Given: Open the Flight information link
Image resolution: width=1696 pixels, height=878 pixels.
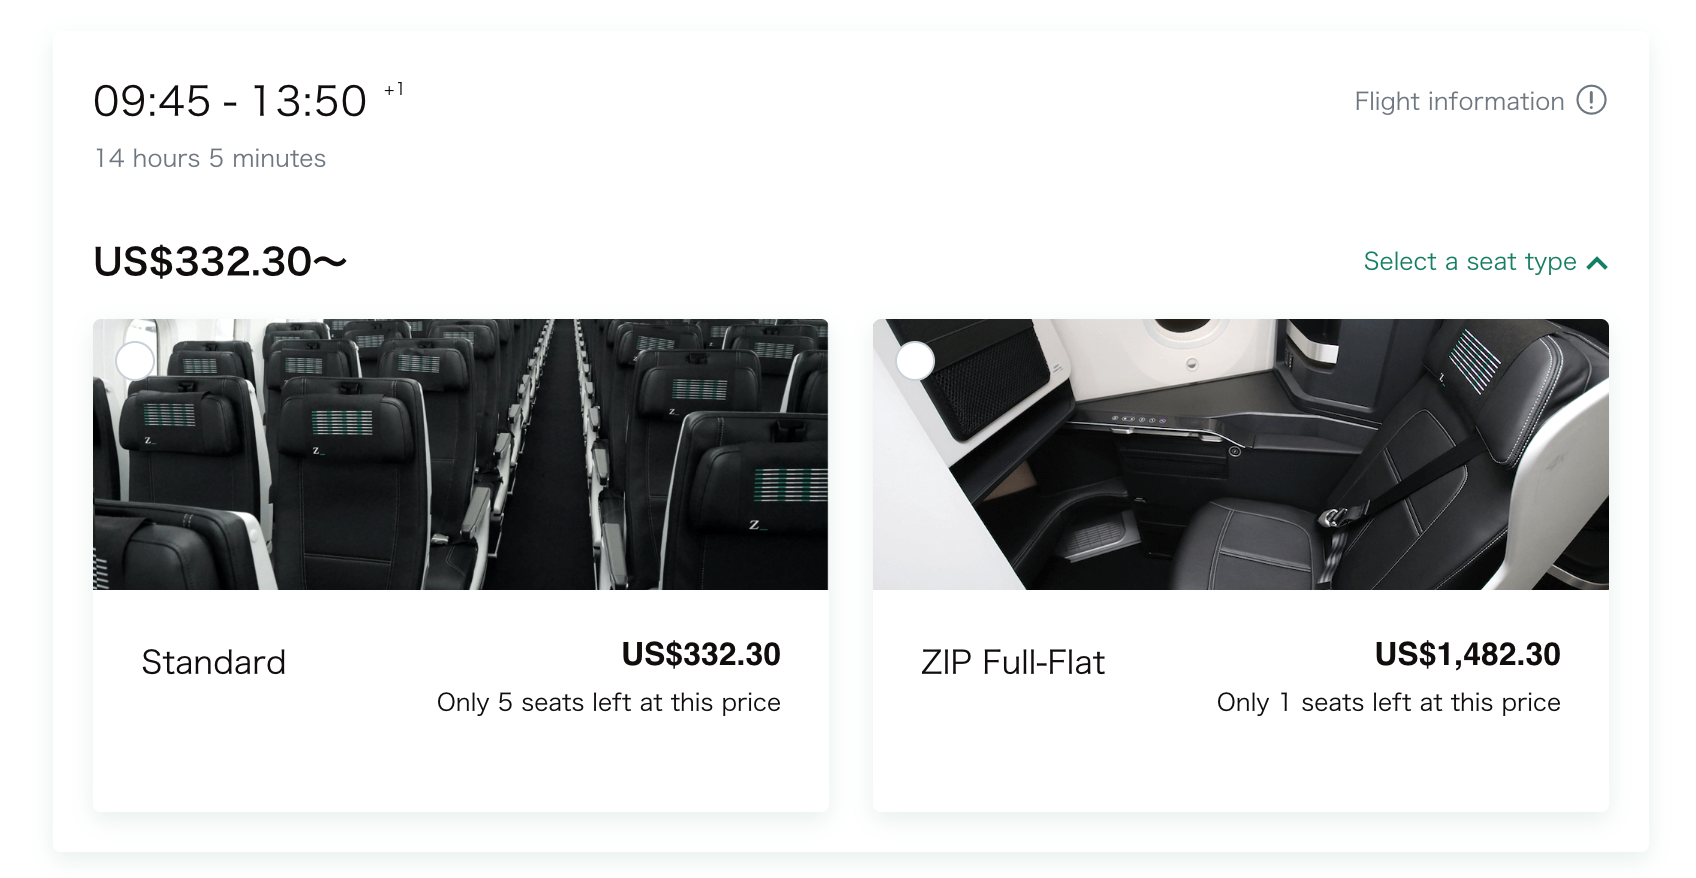Looking at the screenshot, I should (1459, 101).
